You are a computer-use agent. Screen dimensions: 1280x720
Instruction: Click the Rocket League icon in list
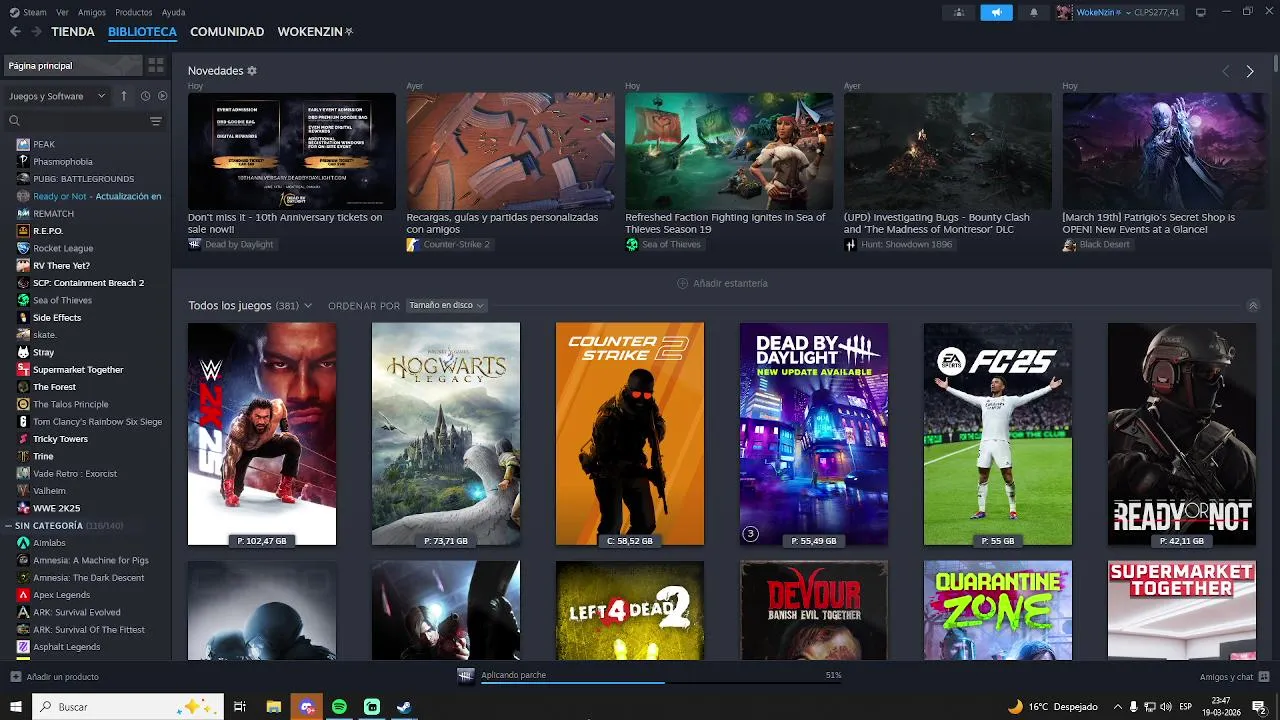(23, 248)
